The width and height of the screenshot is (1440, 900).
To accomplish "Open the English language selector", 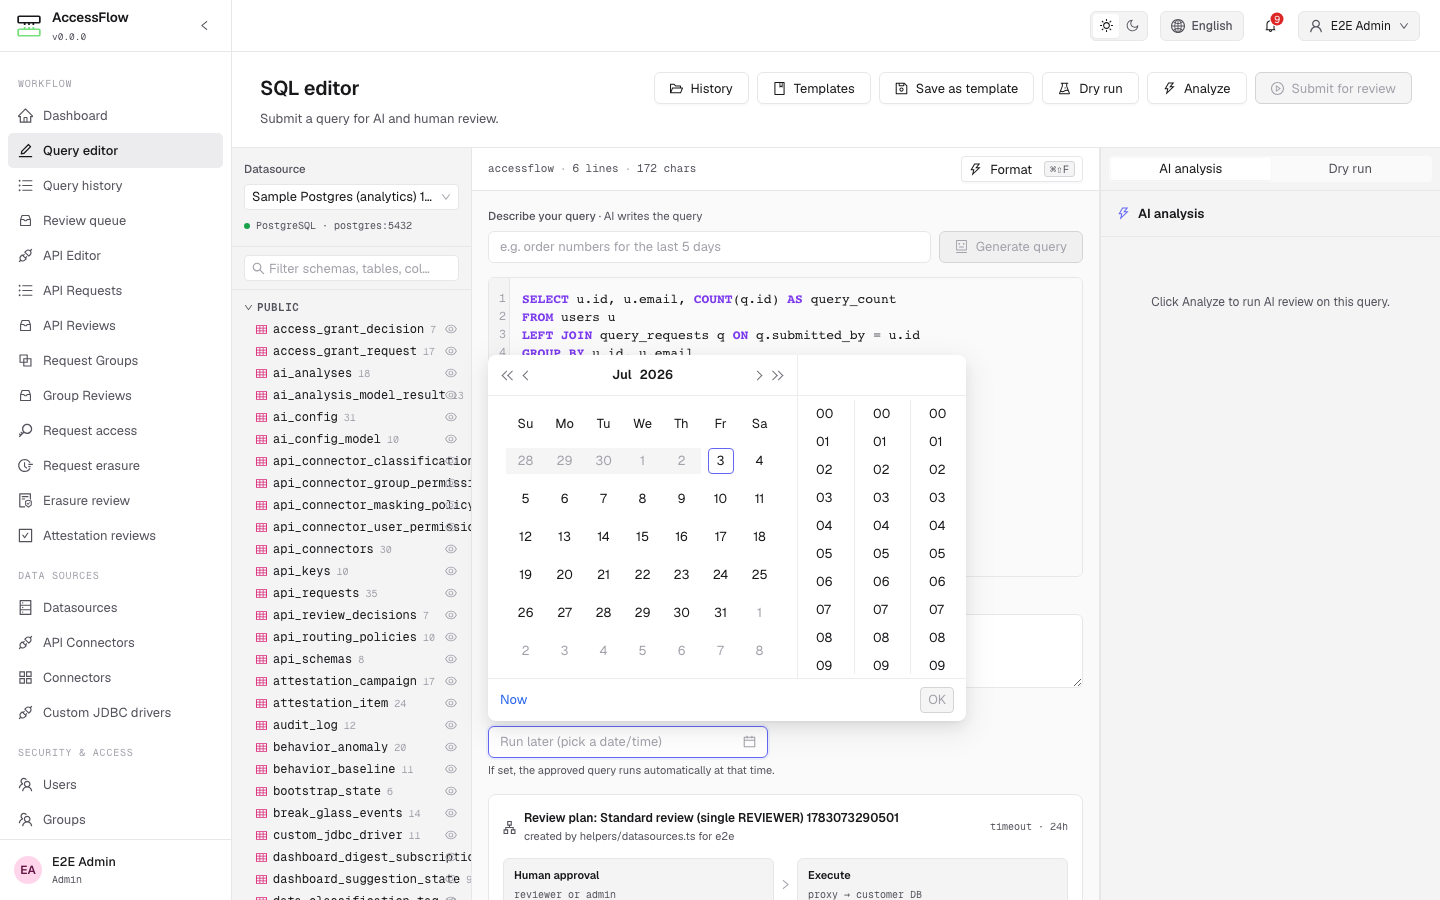I will point(1202,26).
